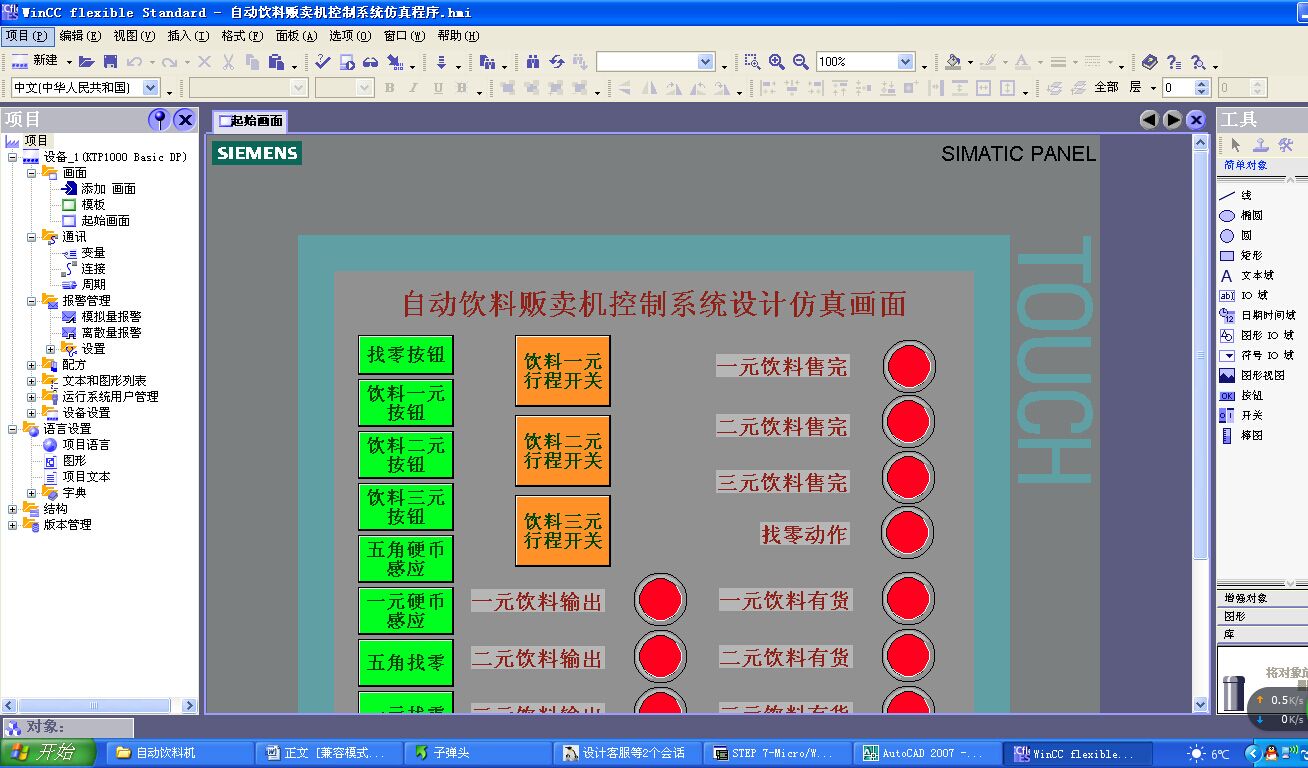Open the 图形 section in toolbox

(x=1262, y=616)
